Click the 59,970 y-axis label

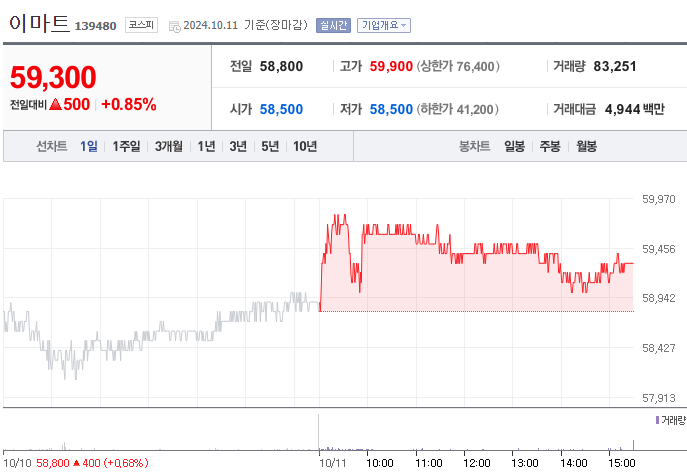pyautogui.click(x=659, y=199)
